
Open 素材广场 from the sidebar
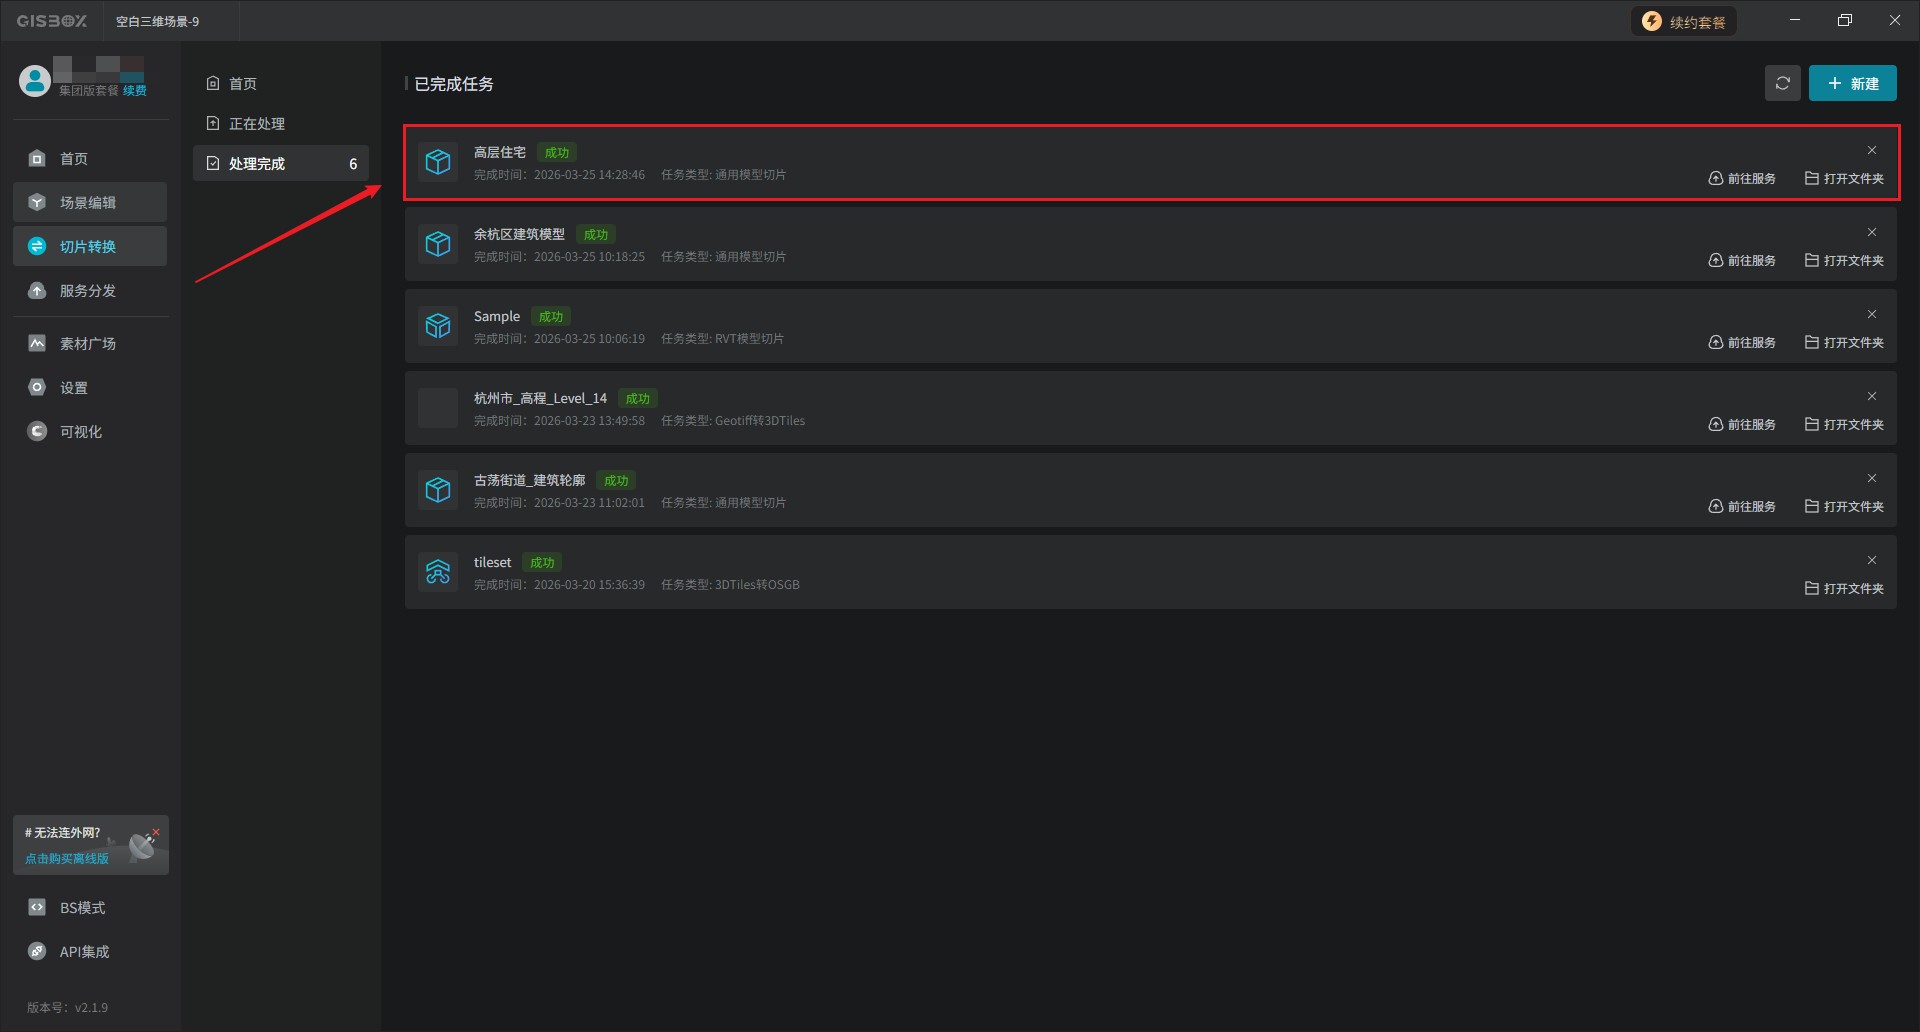tap(88, 344)
